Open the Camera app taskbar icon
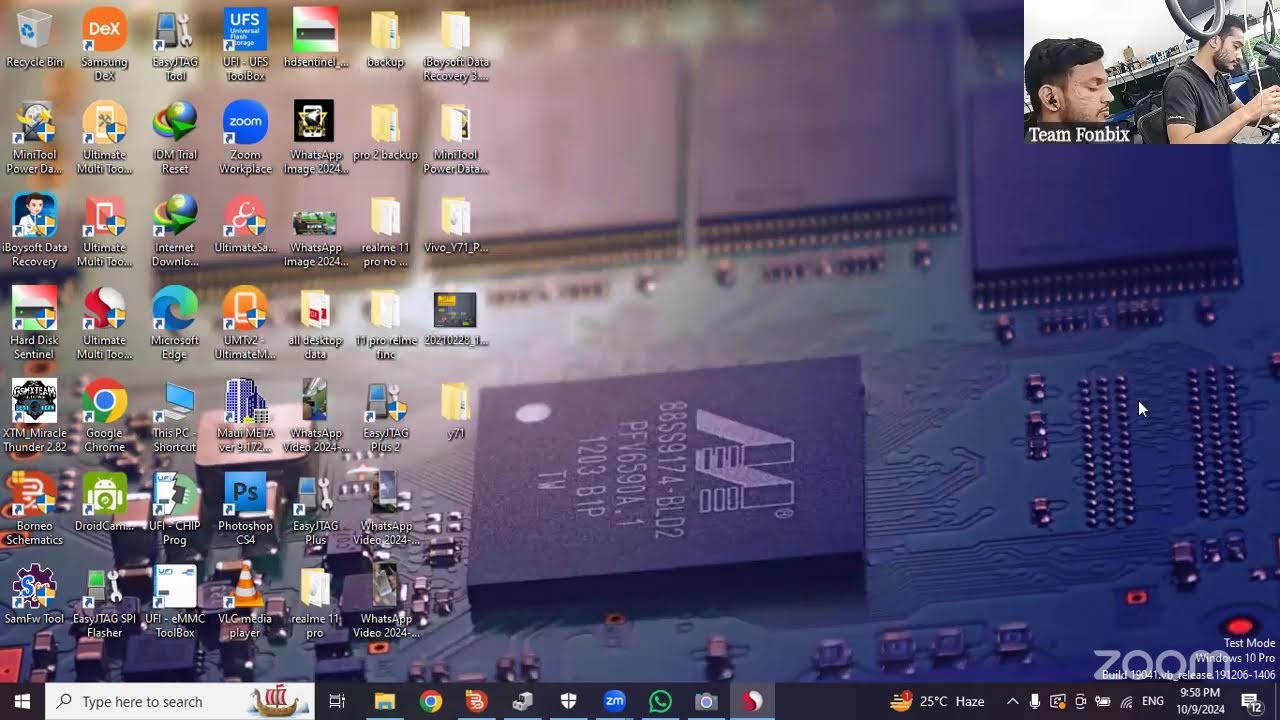Screen dimensions: 1280x720 click(x=707, y=701)
